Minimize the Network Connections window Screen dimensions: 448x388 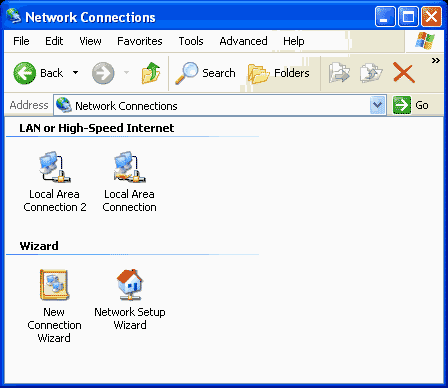click(x=385, y=16)
